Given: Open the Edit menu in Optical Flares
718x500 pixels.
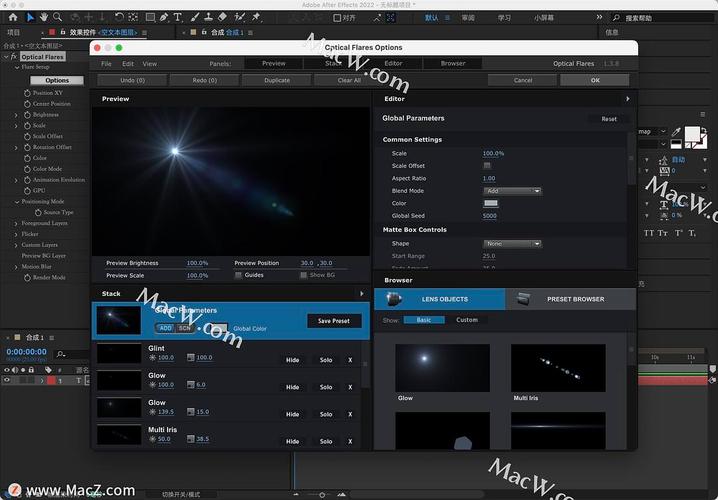Looking at the screenshot, I should [128, 64].
